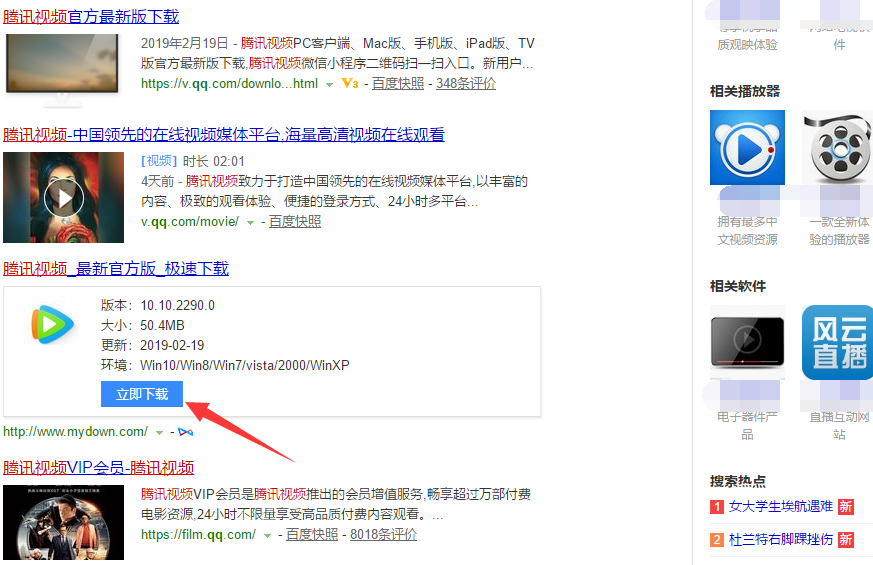
Task: Expand the dropdown arrow after v.qq.com/movie/
Action: click(x=251, y=223)
